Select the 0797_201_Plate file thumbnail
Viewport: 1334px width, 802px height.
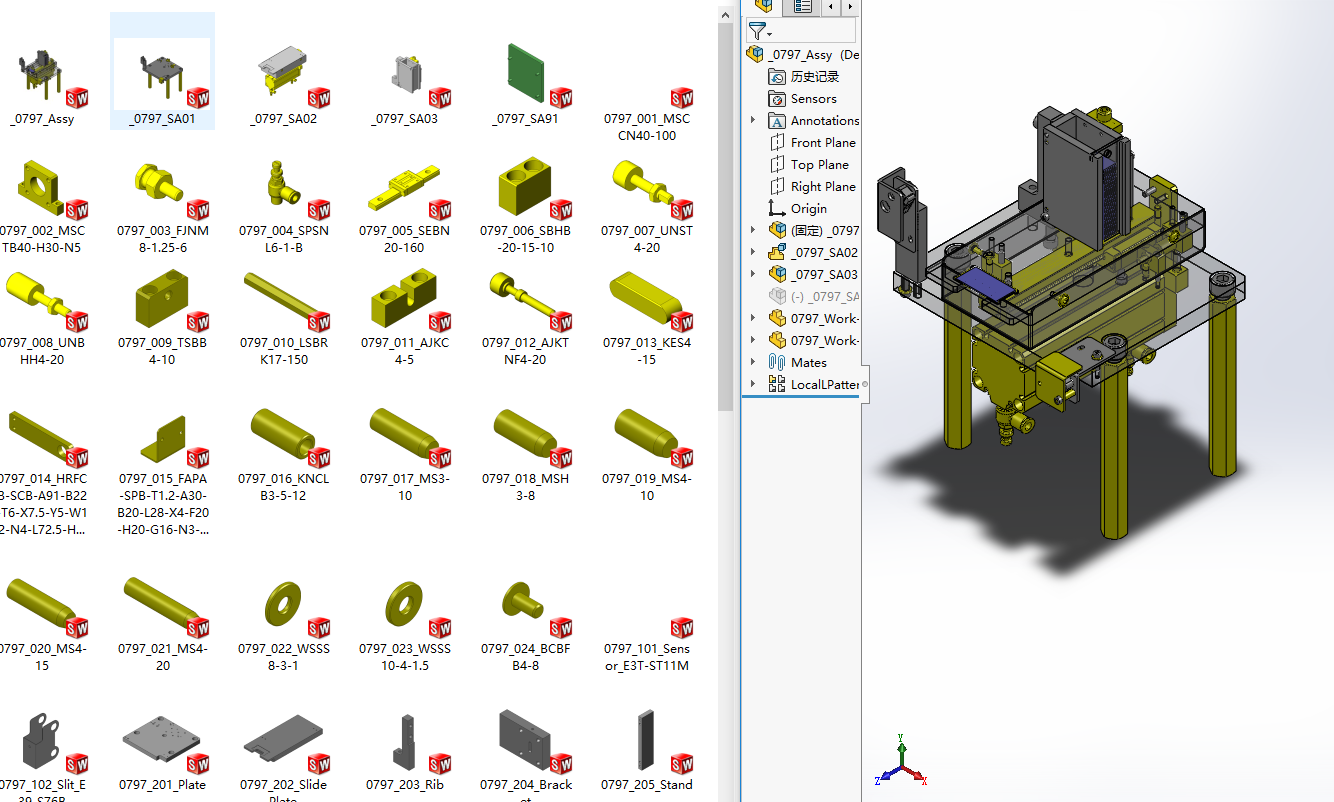pos(162,743)
